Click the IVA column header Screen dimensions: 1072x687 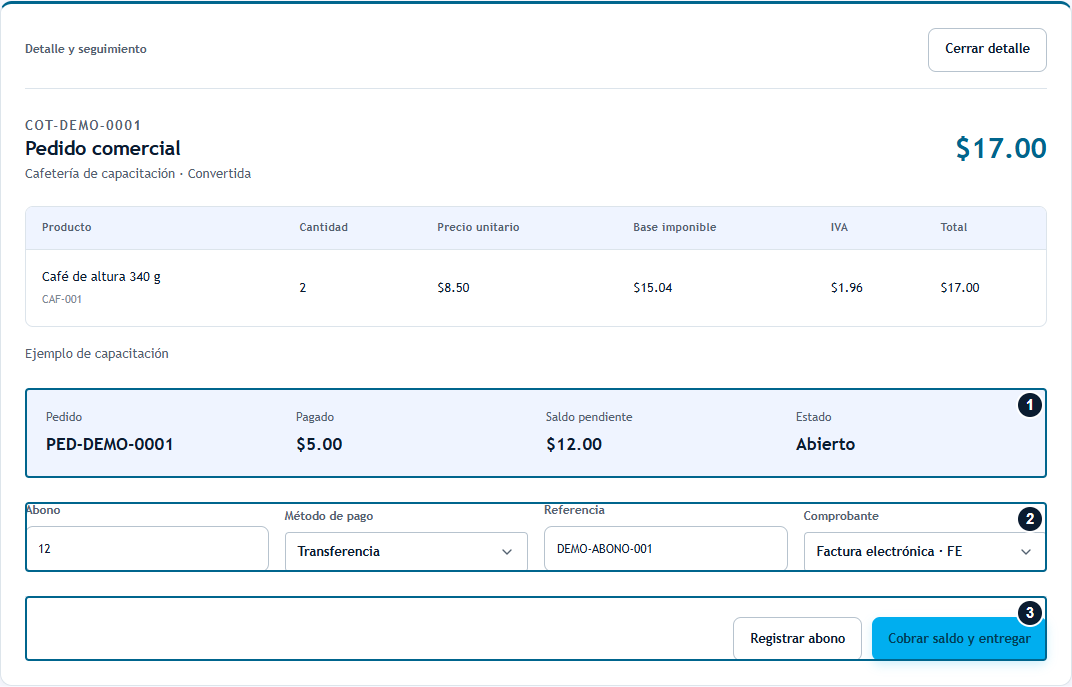tap(839, 227)
